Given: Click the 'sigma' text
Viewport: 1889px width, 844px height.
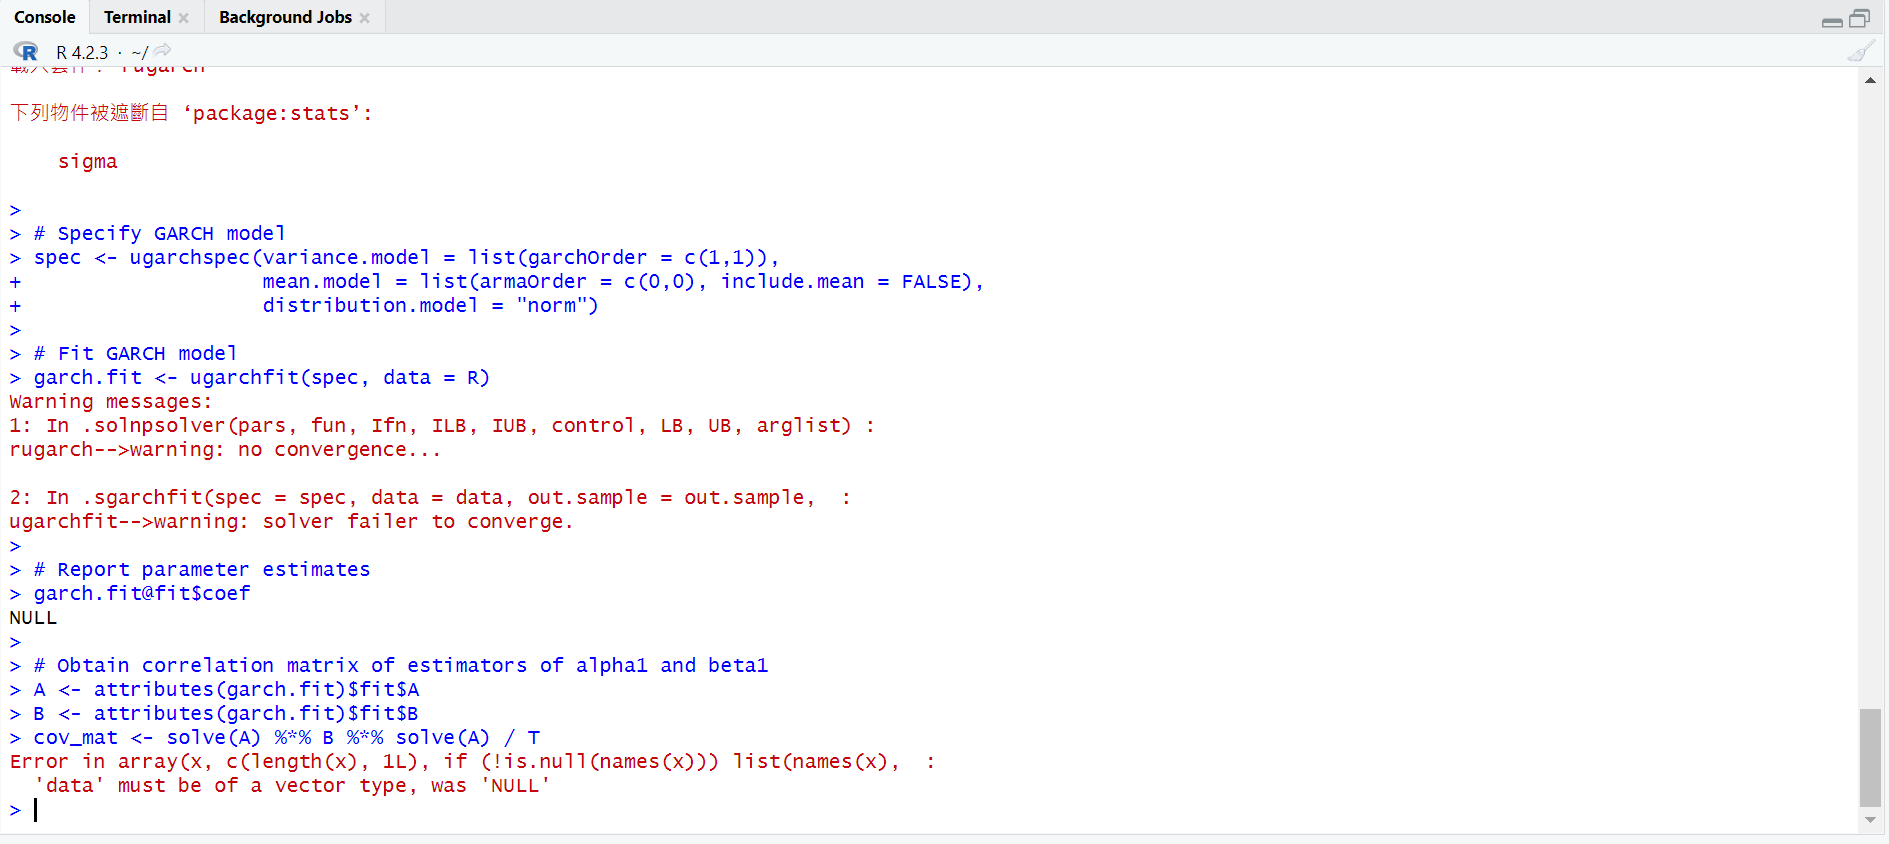Looking at the screenshot, I should (x=87, y=161).
